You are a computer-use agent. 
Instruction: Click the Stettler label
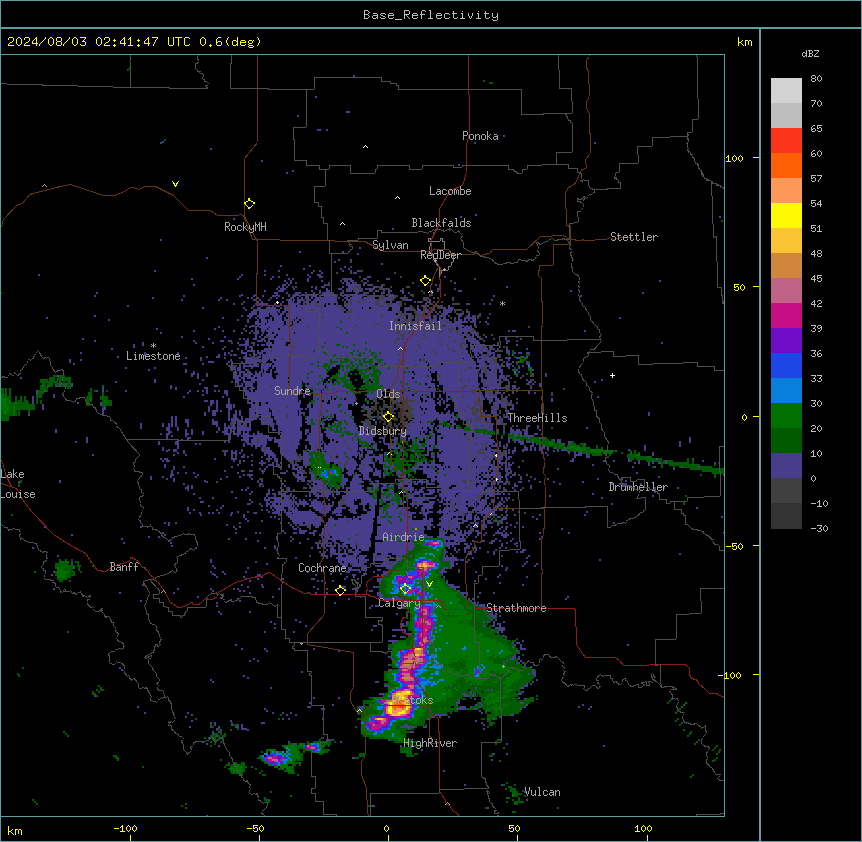[634, 237]
